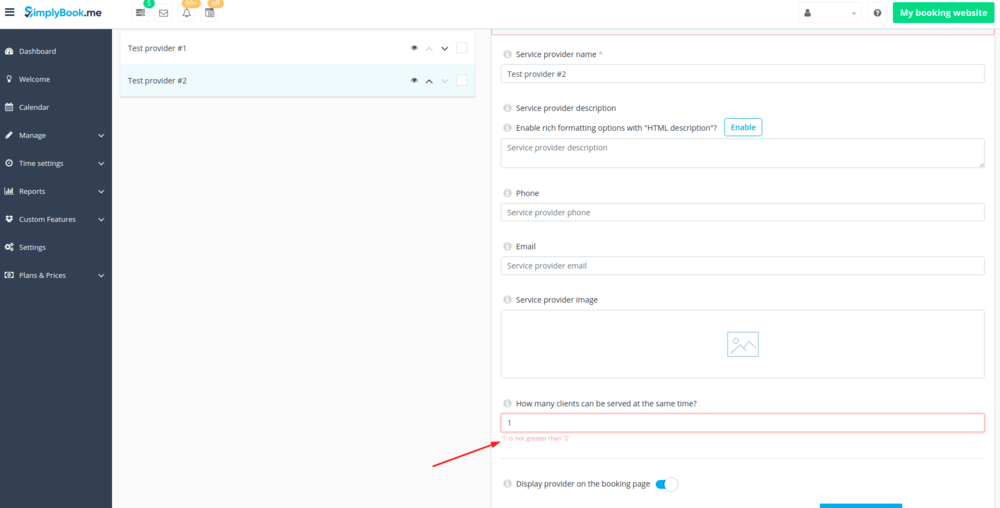Toggle Display provider on the booking page

click(x=666, y=484)
